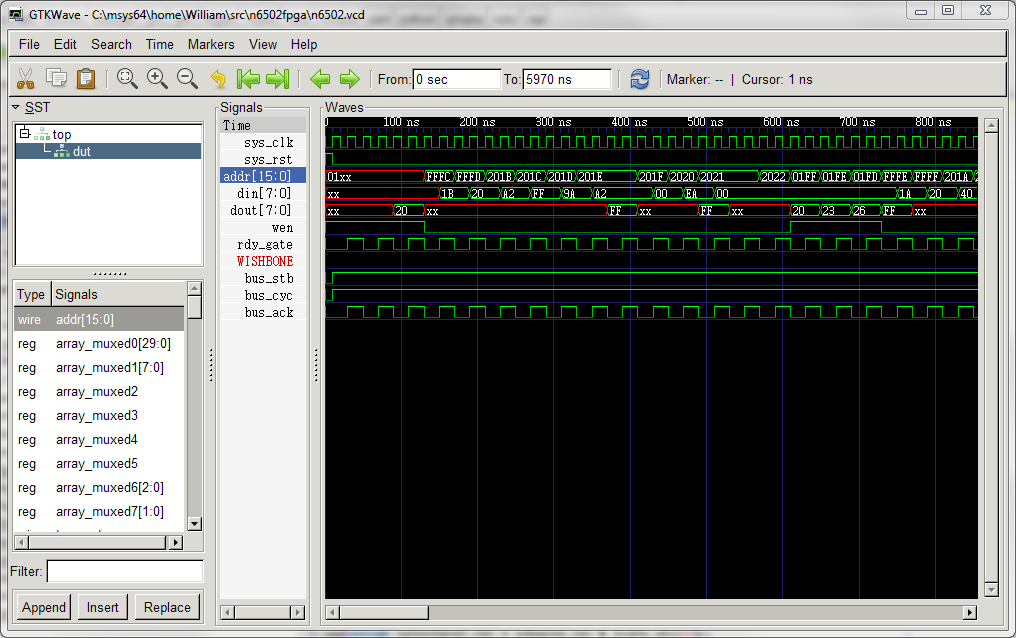Select the rdy_gate signal name

(x=264, y=244)
